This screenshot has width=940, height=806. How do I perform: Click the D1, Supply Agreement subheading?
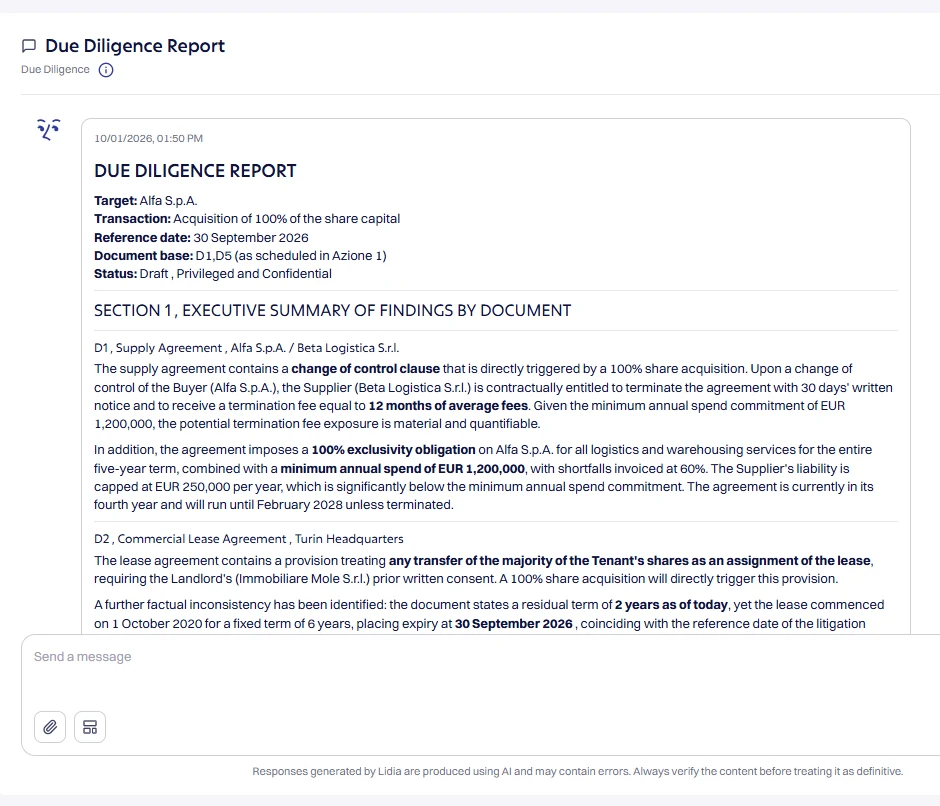(x=246, y=348)
